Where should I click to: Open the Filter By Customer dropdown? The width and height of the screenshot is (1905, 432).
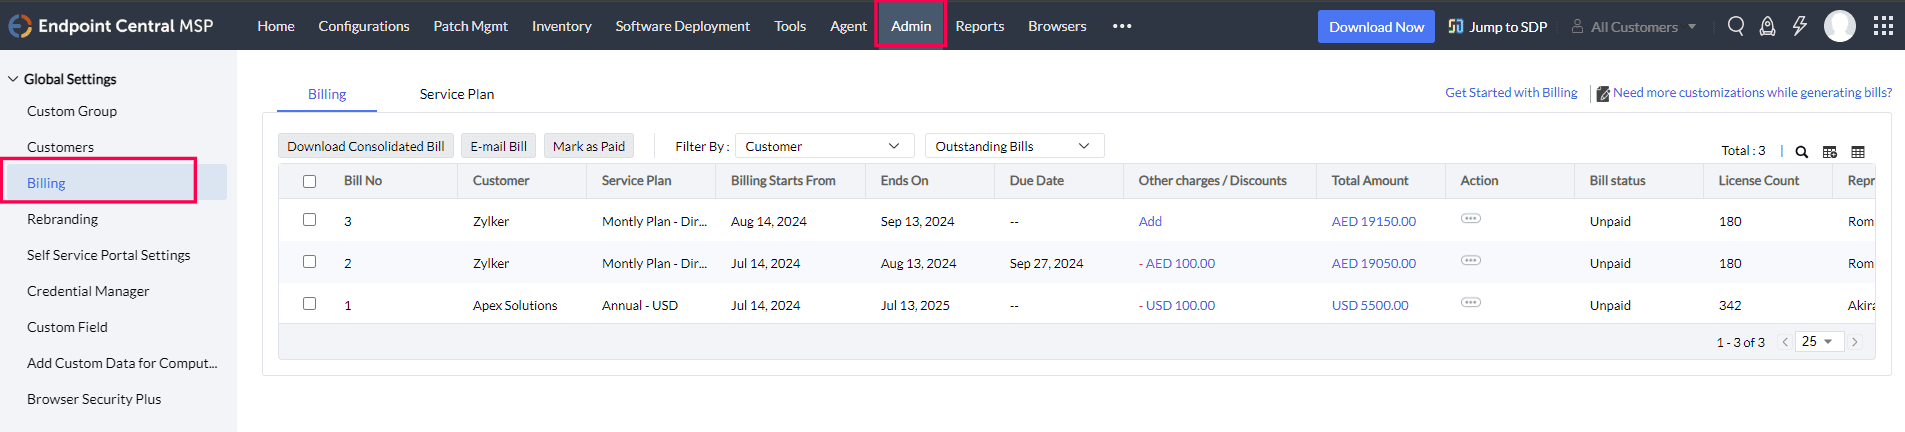(x=824, y=146)
